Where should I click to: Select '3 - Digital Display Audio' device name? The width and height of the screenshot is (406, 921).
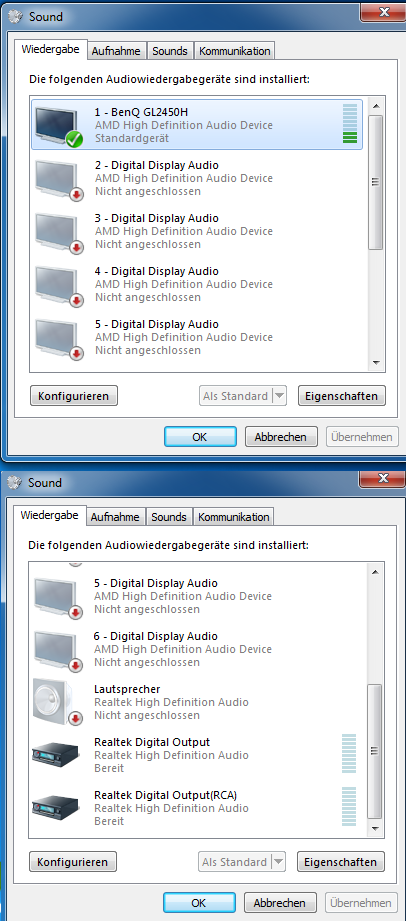pos(156,218)
